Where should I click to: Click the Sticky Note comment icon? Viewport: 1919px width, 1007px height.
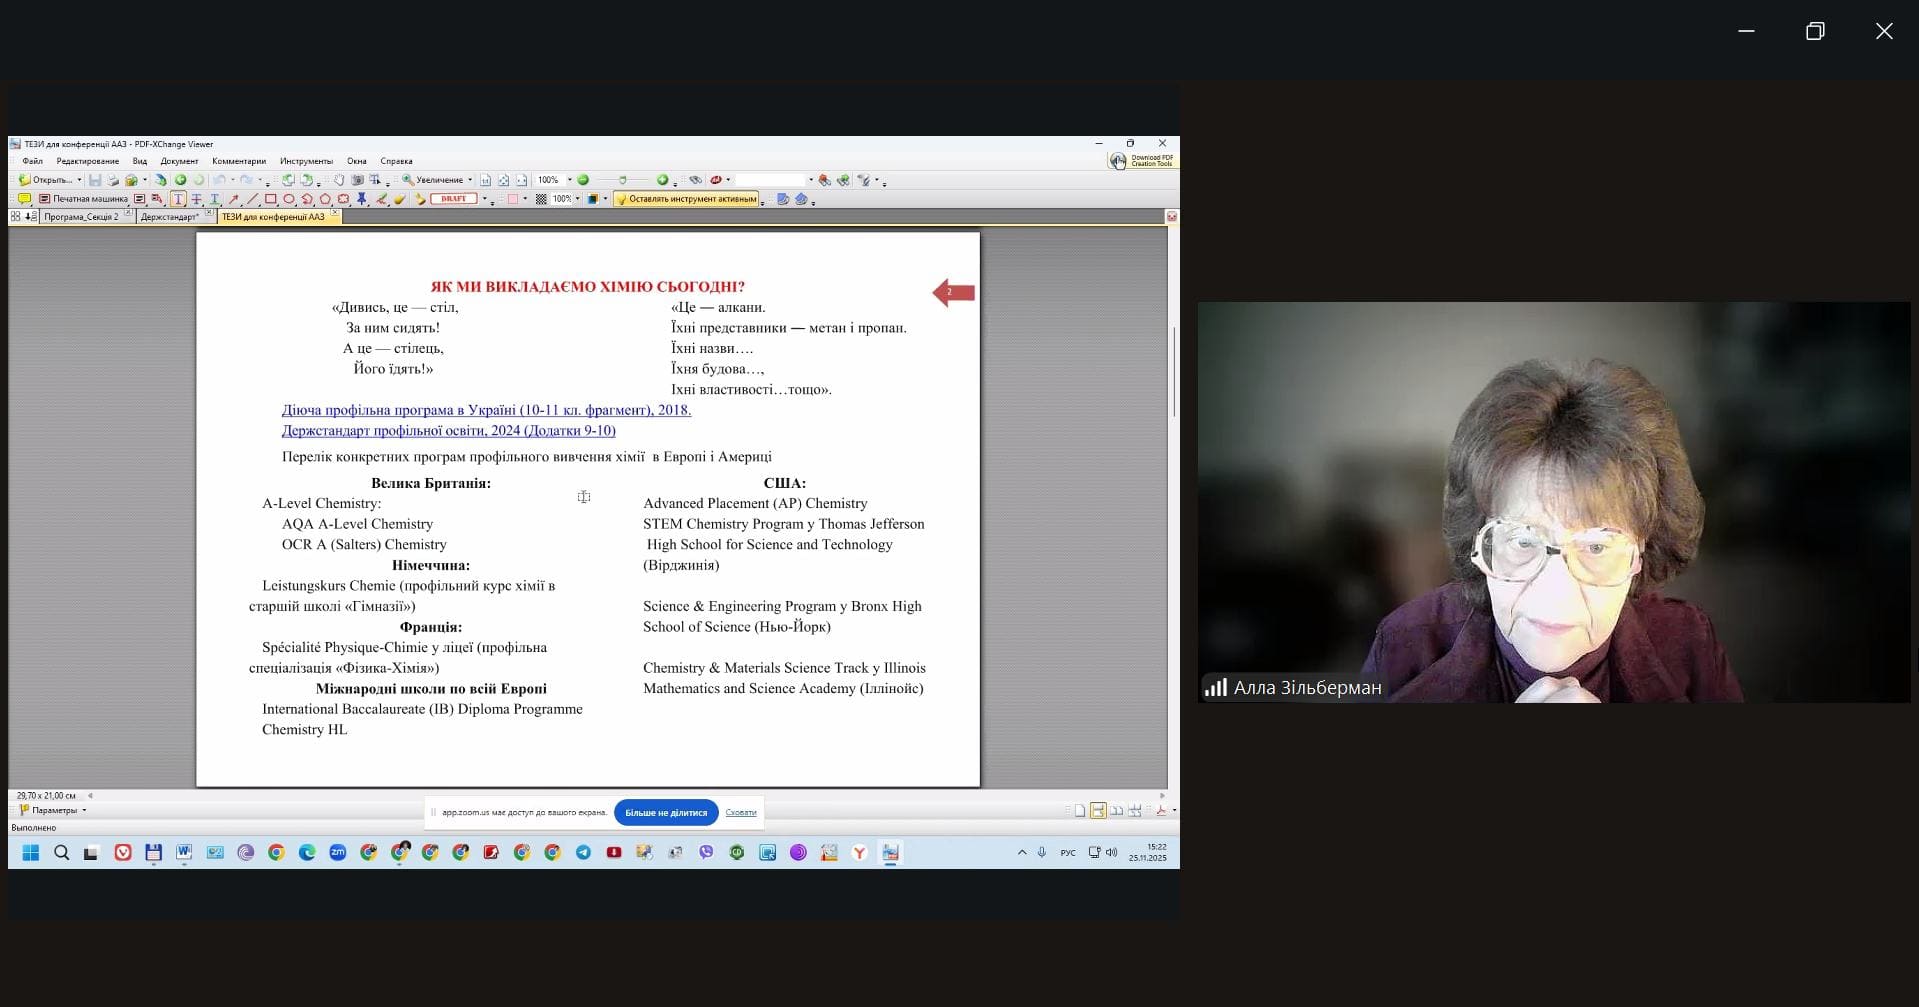coord(24,199)
